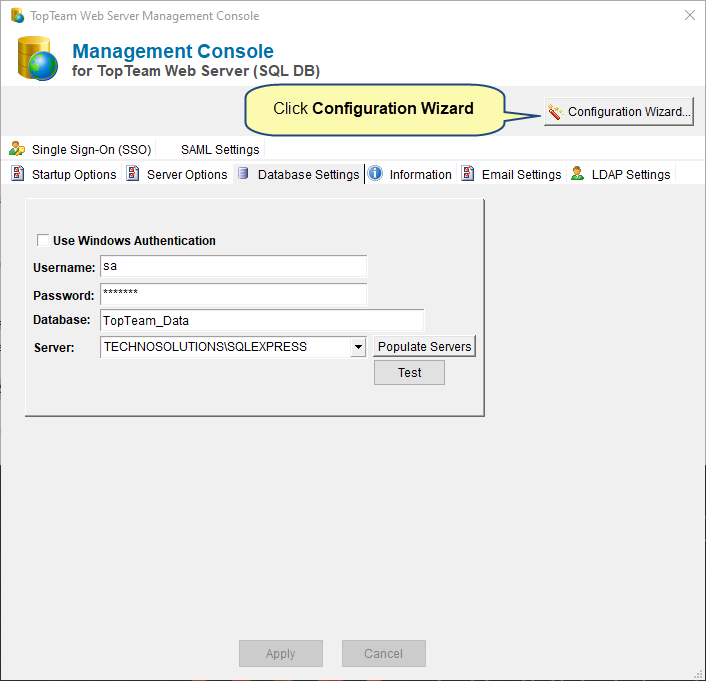Select the Server Options tab

coord(177,174)
